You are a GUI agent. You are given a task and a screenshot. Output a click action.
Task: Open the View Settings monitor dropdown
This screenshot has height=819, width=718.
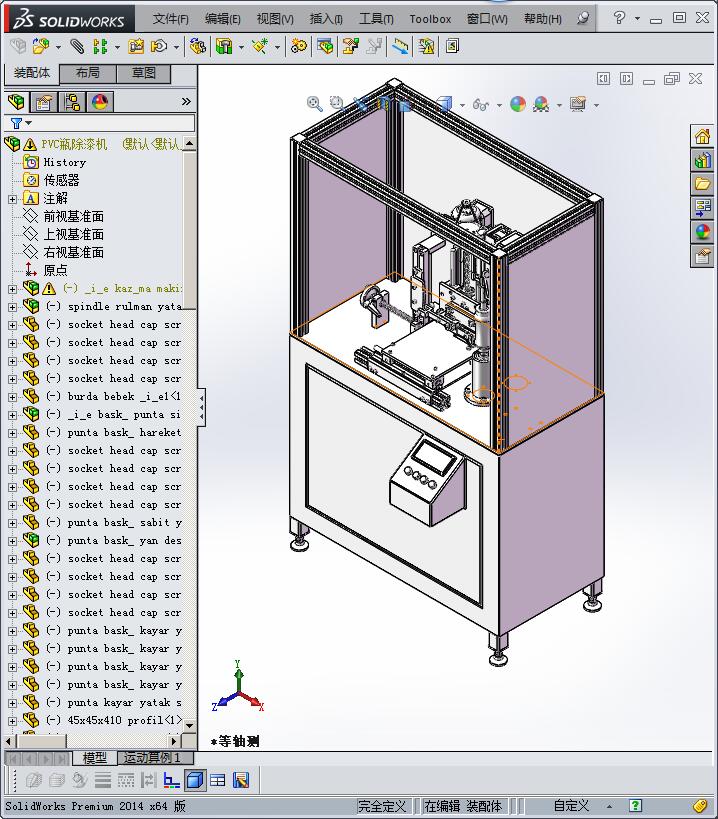click(x=596, y=106)
